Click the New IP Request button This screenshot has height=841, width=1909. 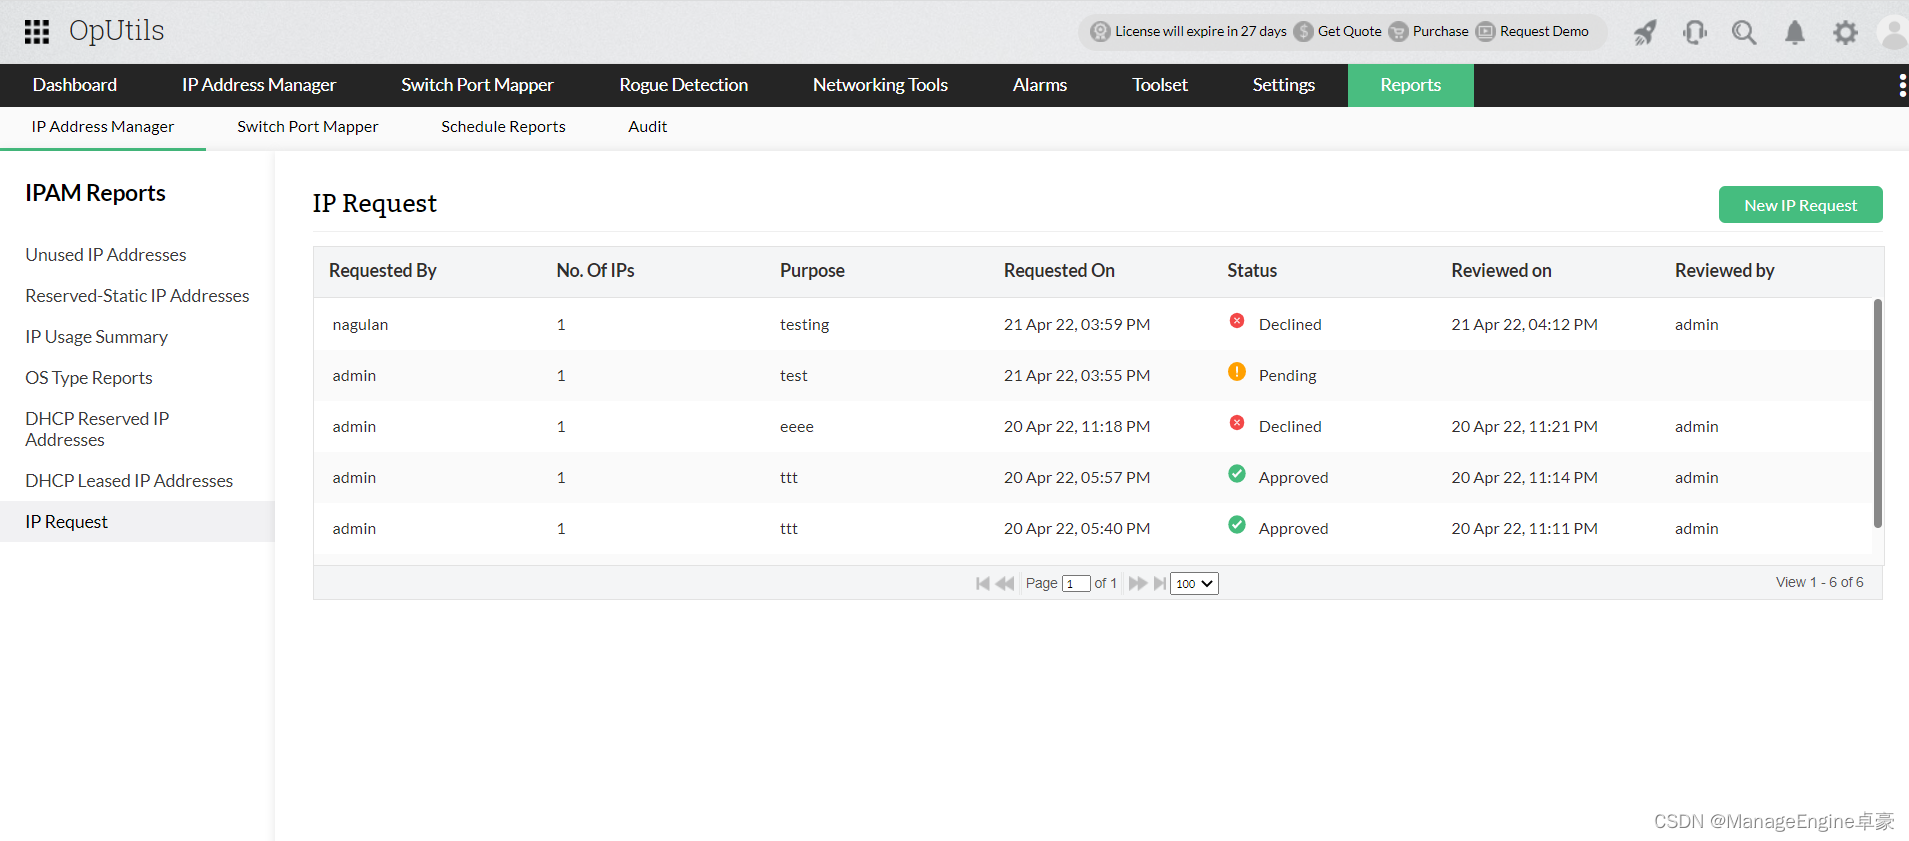click(1800, 205)
